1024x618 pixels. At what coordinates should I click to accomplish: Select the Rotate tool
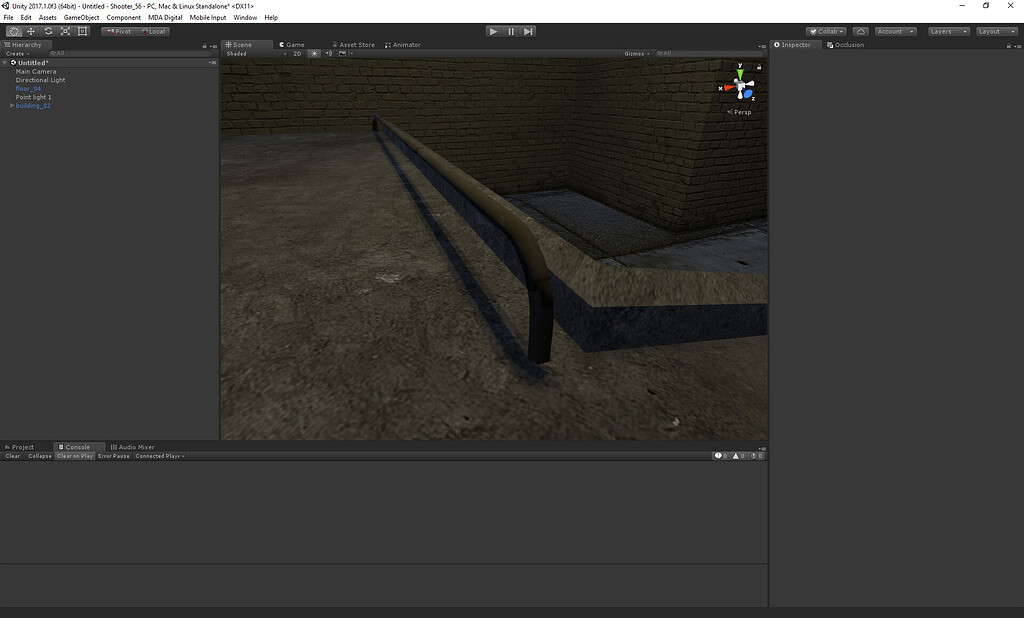pos(48,31)
